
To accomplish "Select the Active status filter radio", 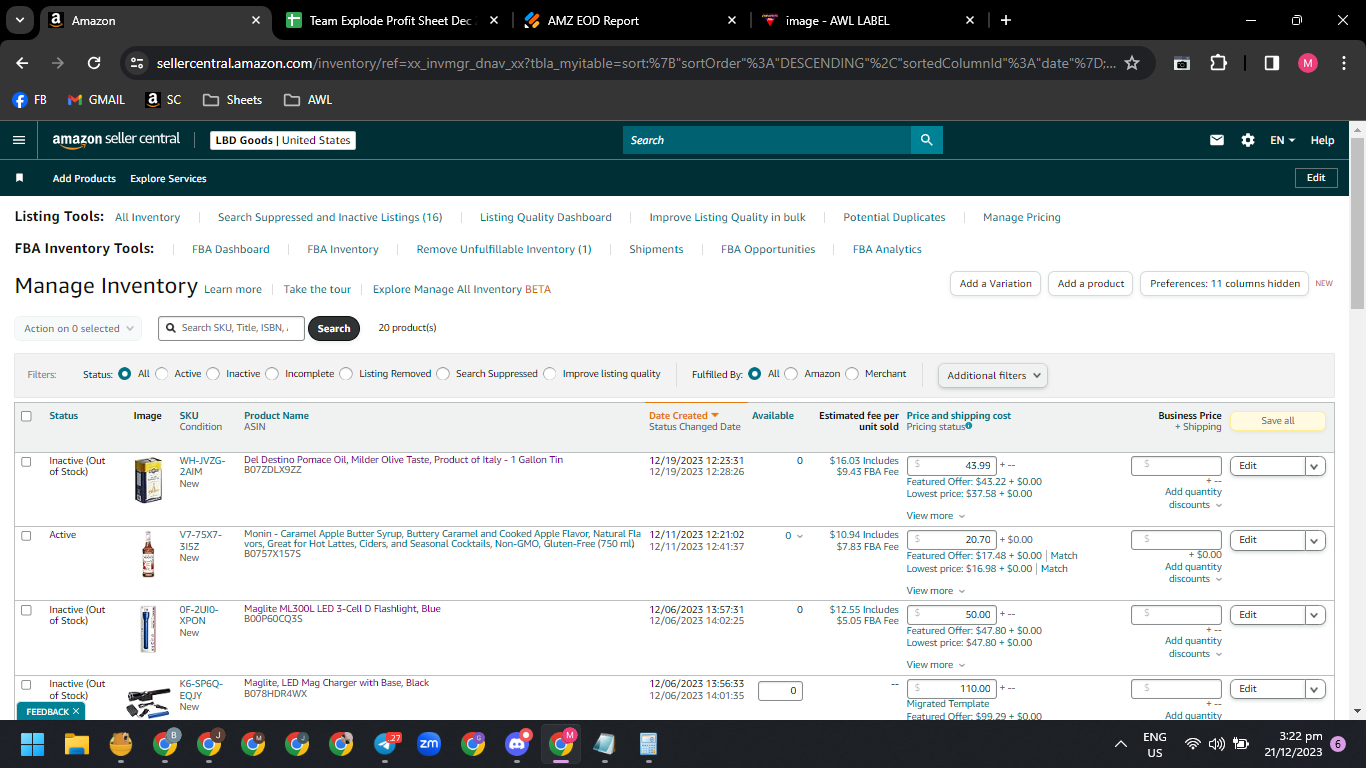I will tap(162, 374).
